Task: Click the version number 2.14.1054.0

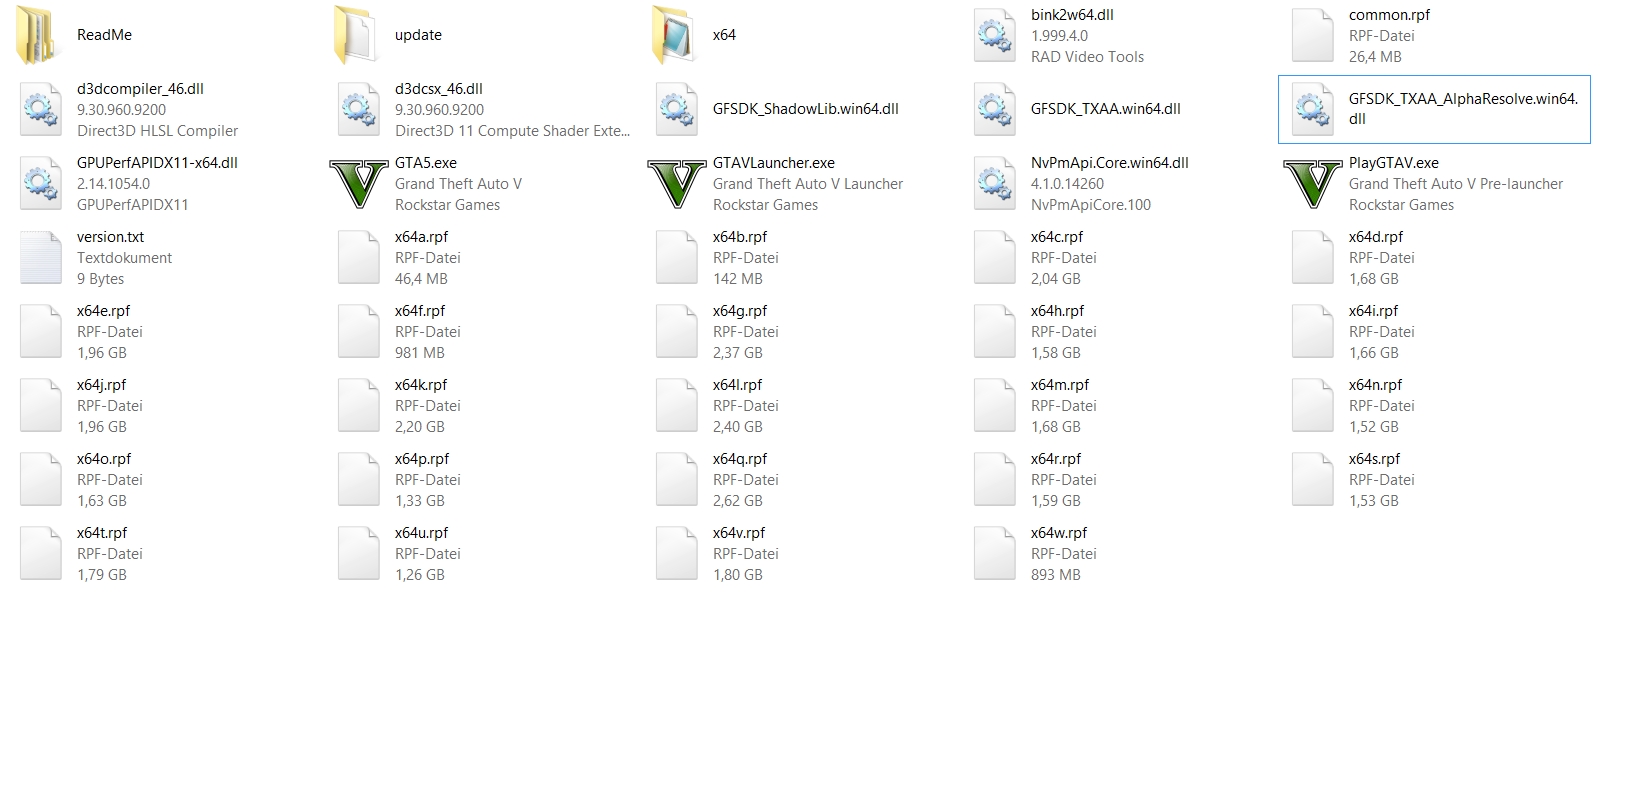Action: [114, 184]
